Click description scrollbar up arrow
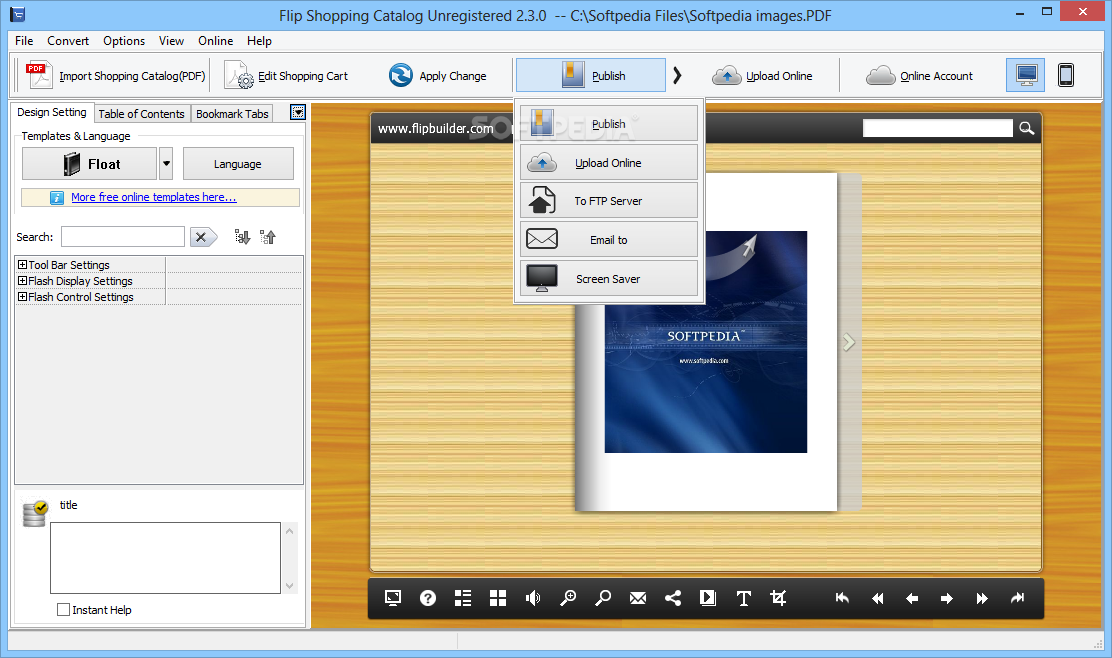Viewport: 1112px width, 658px height. (289, 530)
